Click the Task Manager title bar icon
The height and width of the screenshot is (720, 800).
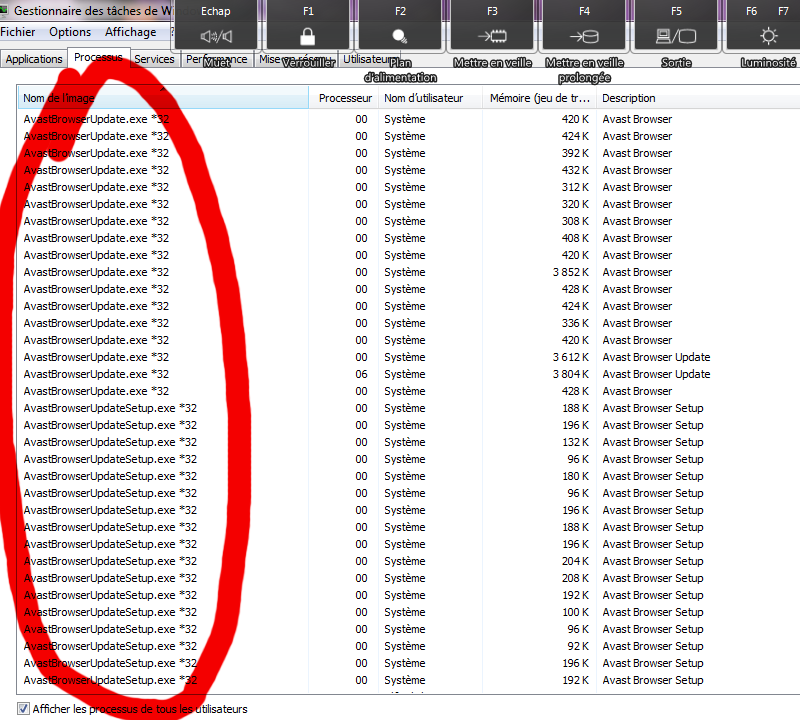point(5,10)
